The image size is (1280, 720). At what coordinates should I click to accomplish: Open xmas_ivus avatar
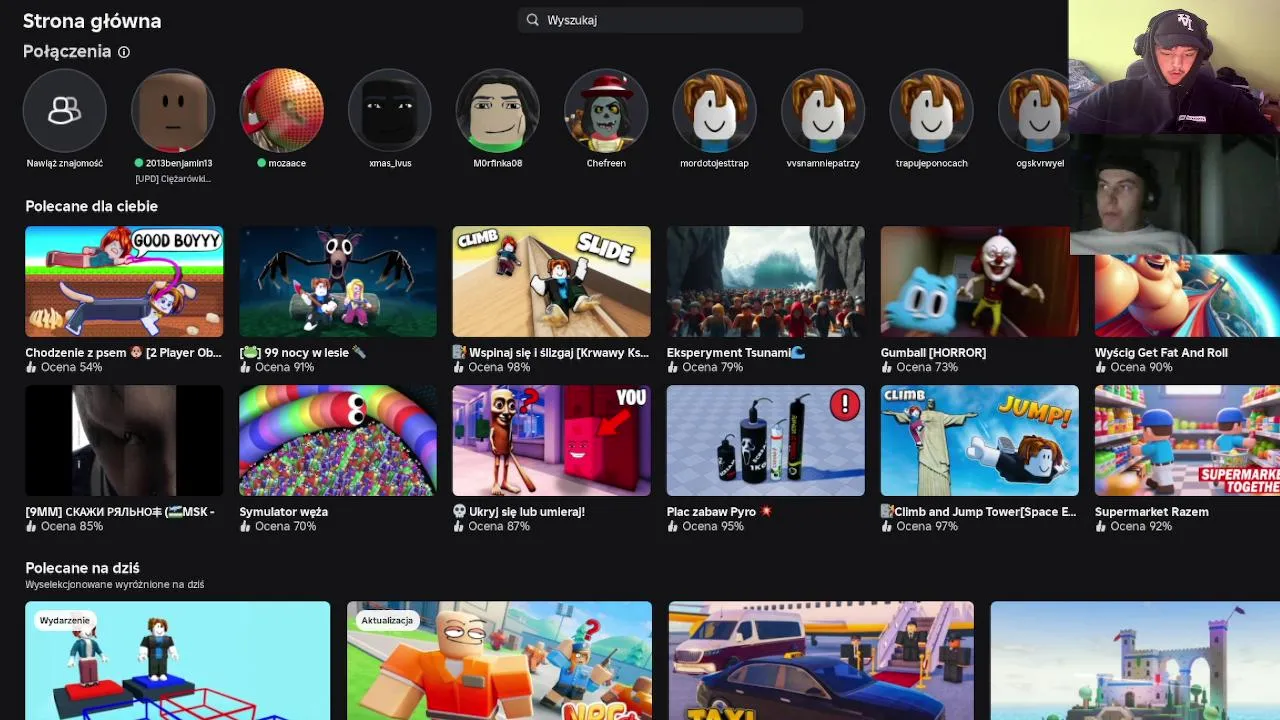(390, 110)
